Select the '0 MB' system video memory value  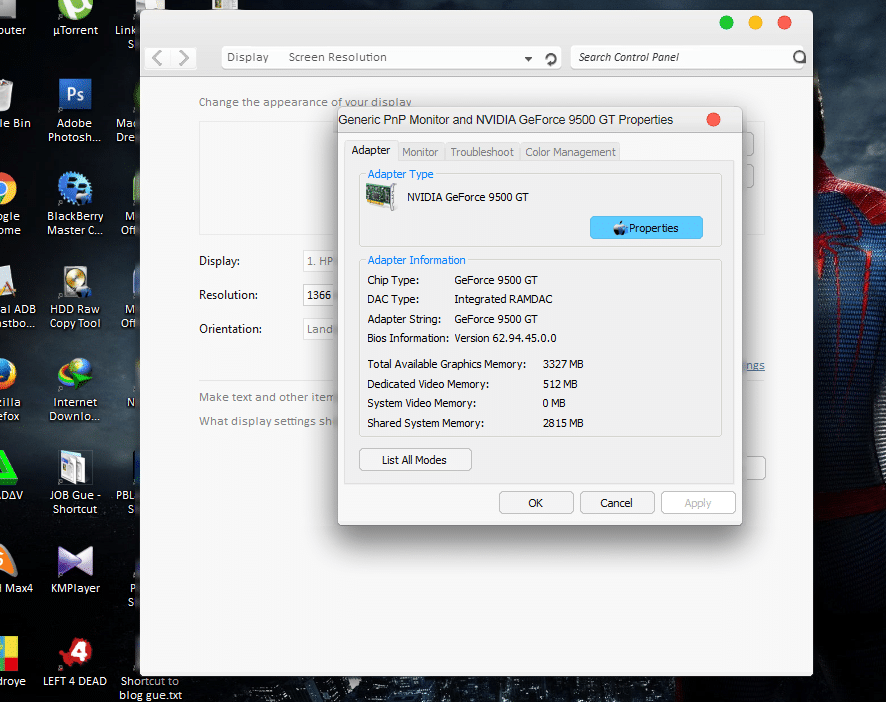554,403
